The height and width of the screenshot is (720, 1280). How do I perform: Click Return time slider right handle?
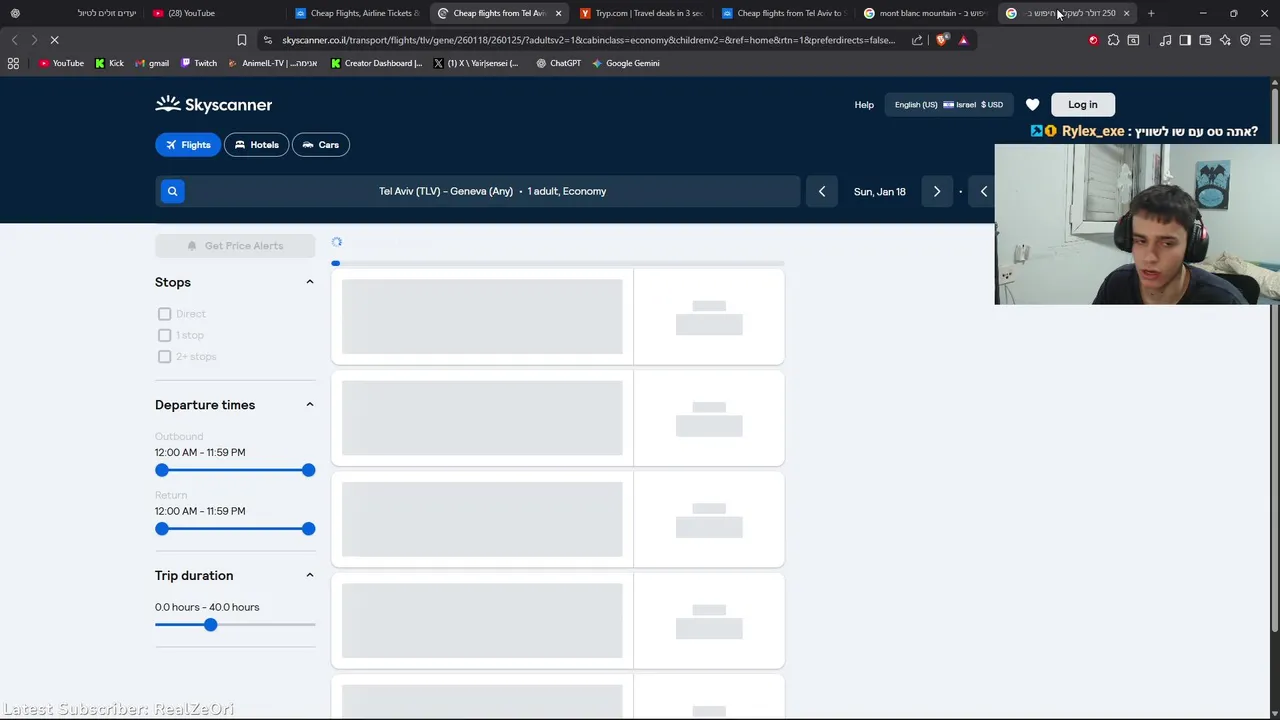coord(308,529)
